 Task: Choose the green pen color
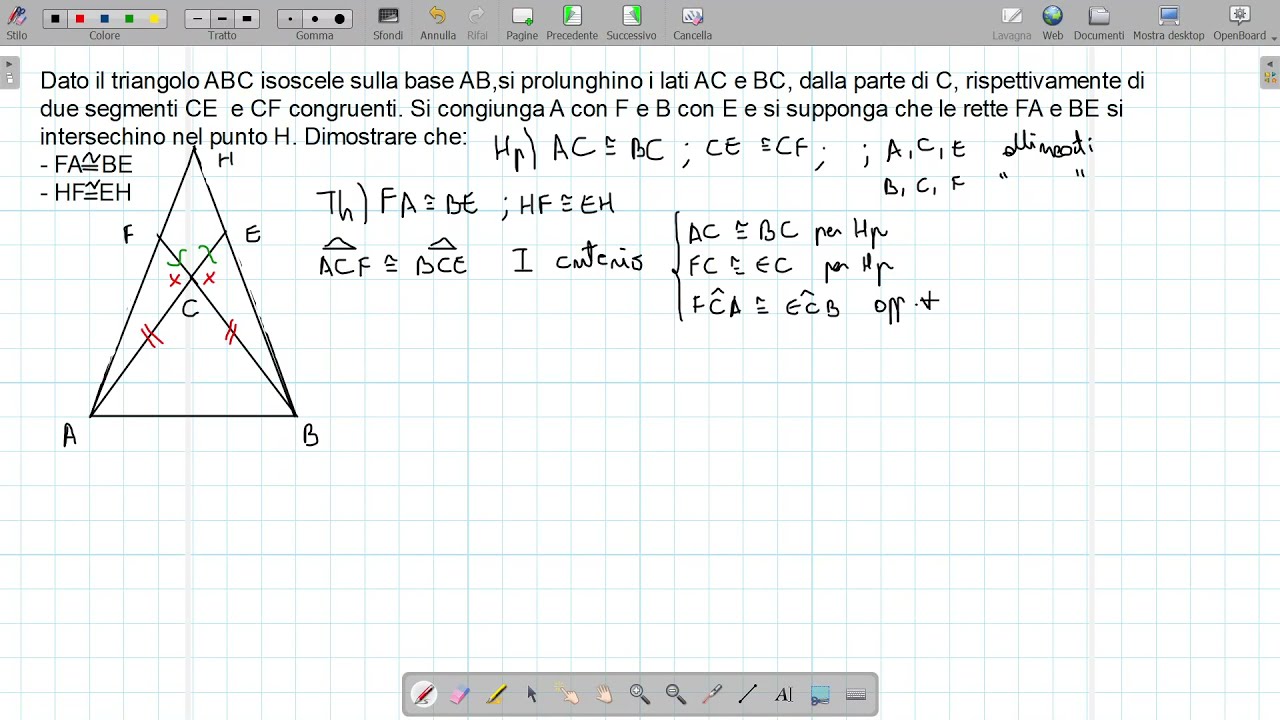tap(129, 19)
